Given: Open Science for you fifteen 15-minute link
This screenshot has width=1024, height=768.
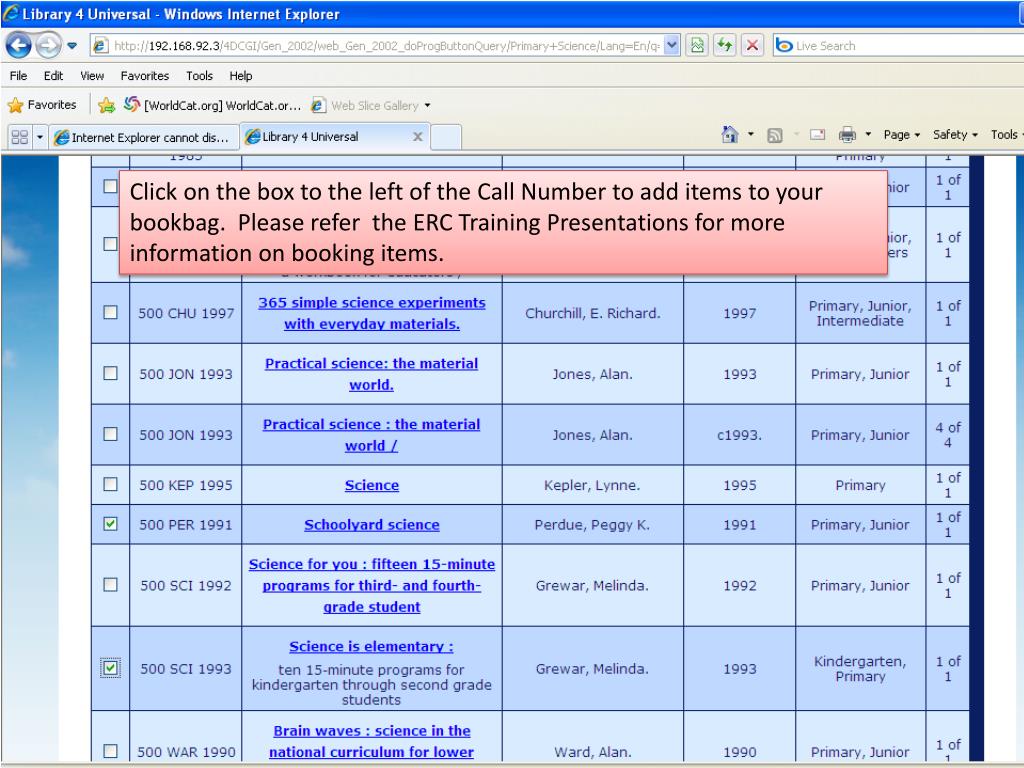Looking at the screenshot, I should 372,585.
